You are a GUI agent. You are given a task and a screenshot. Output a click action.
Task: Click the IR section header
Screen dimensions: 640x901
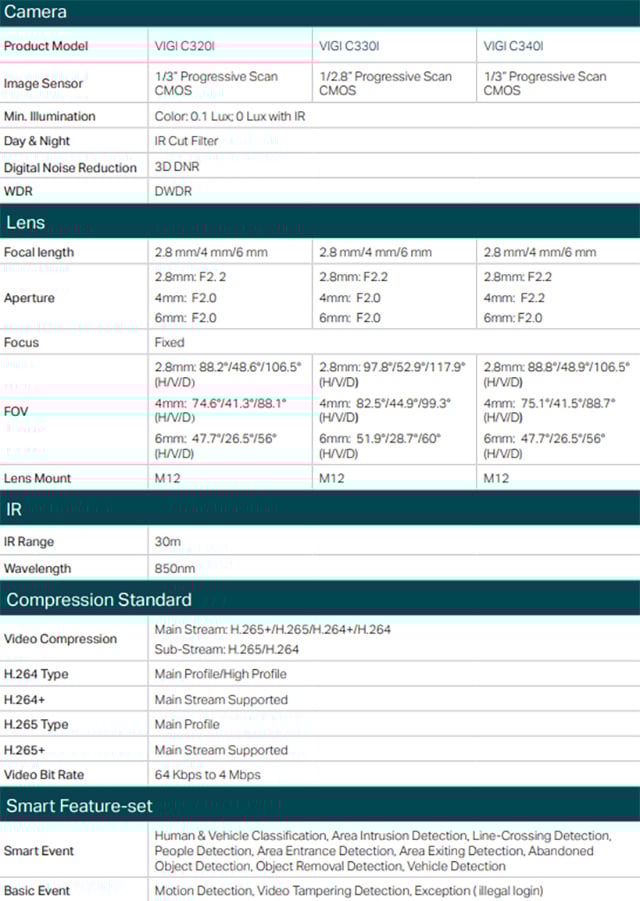tap(320, 509)
